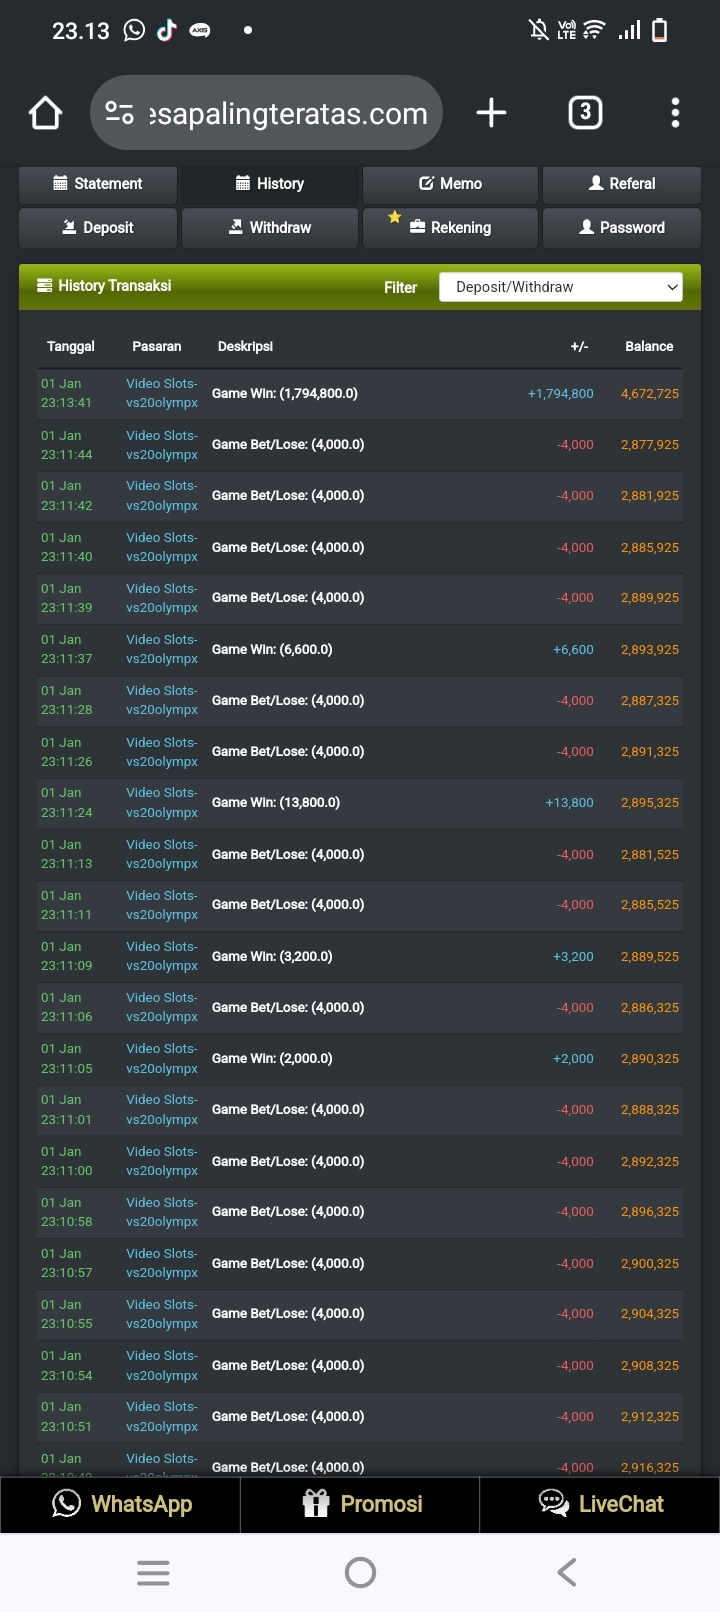Switch to the Statement tab
Image resolution: width=720 pixels, height=1612 pixels.
tap(98, 184)
